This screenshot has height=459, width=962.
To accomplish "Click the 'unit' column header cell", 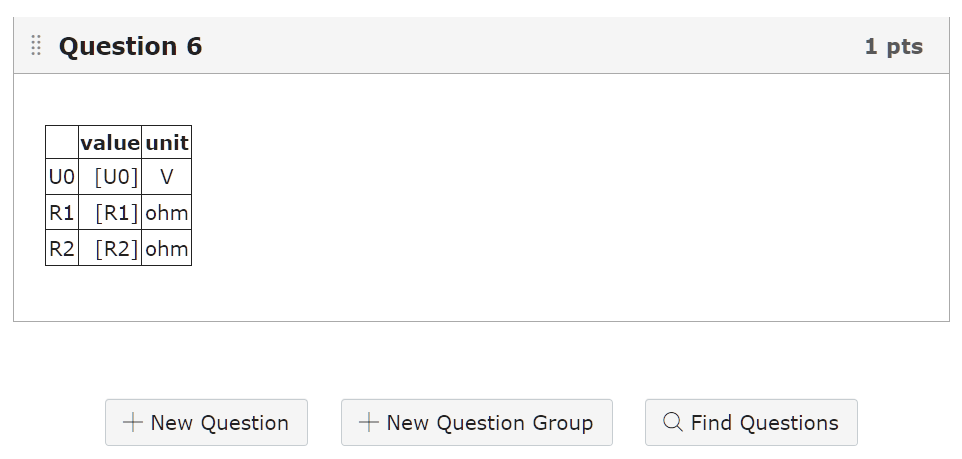I will (x=166, y=142).
